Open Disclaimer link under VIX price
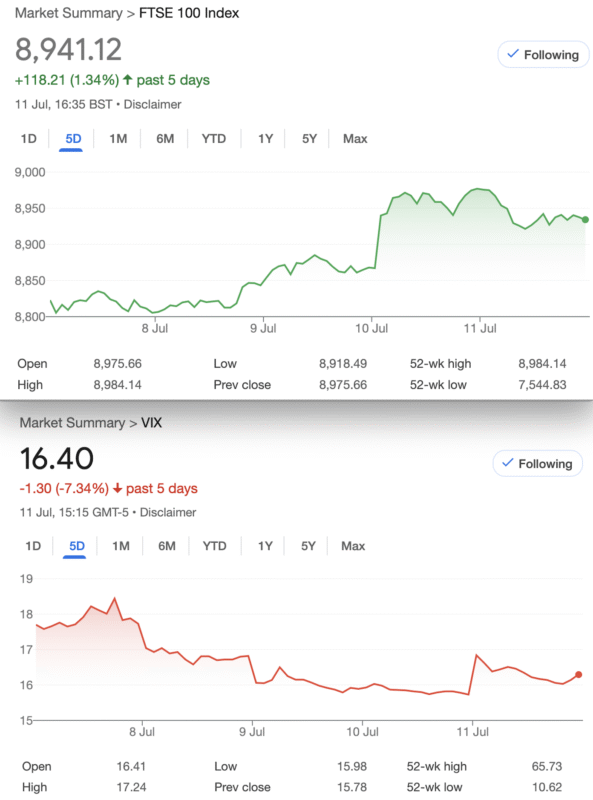This screenshot has width=593, height=800. [168, 512]
